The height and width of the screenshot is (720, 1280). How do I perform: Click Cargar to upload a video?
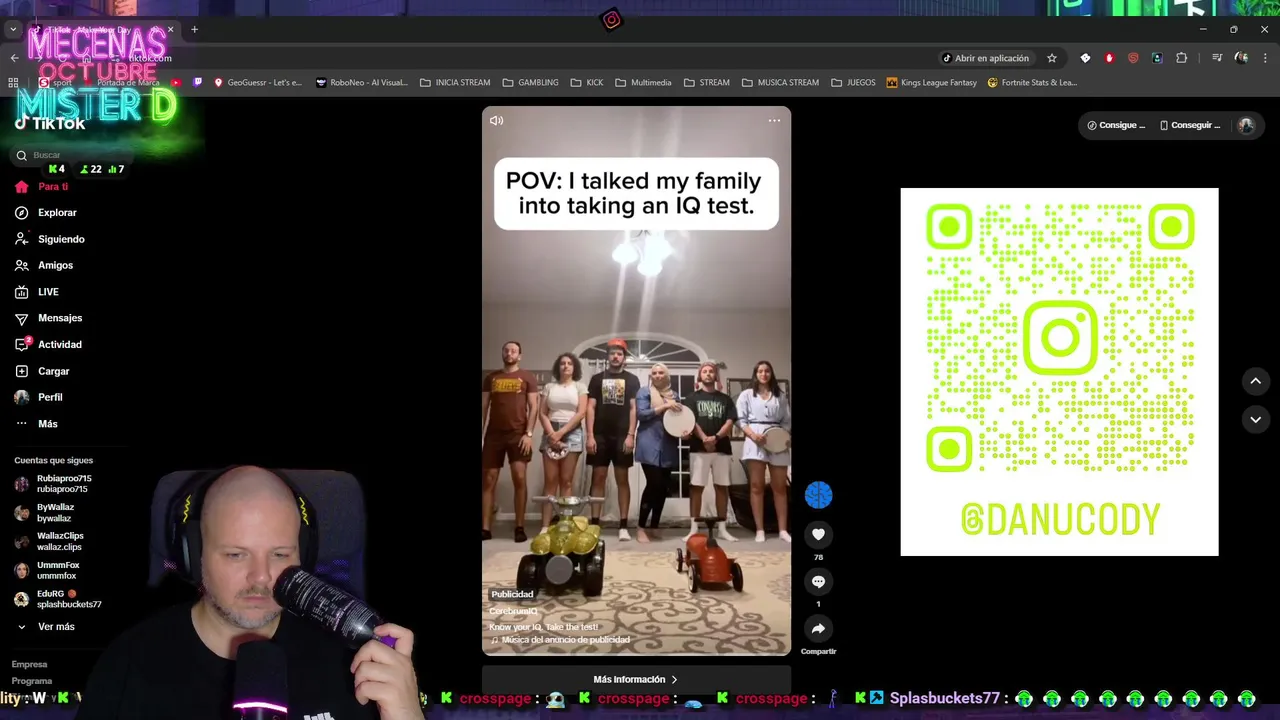point(42,371)
